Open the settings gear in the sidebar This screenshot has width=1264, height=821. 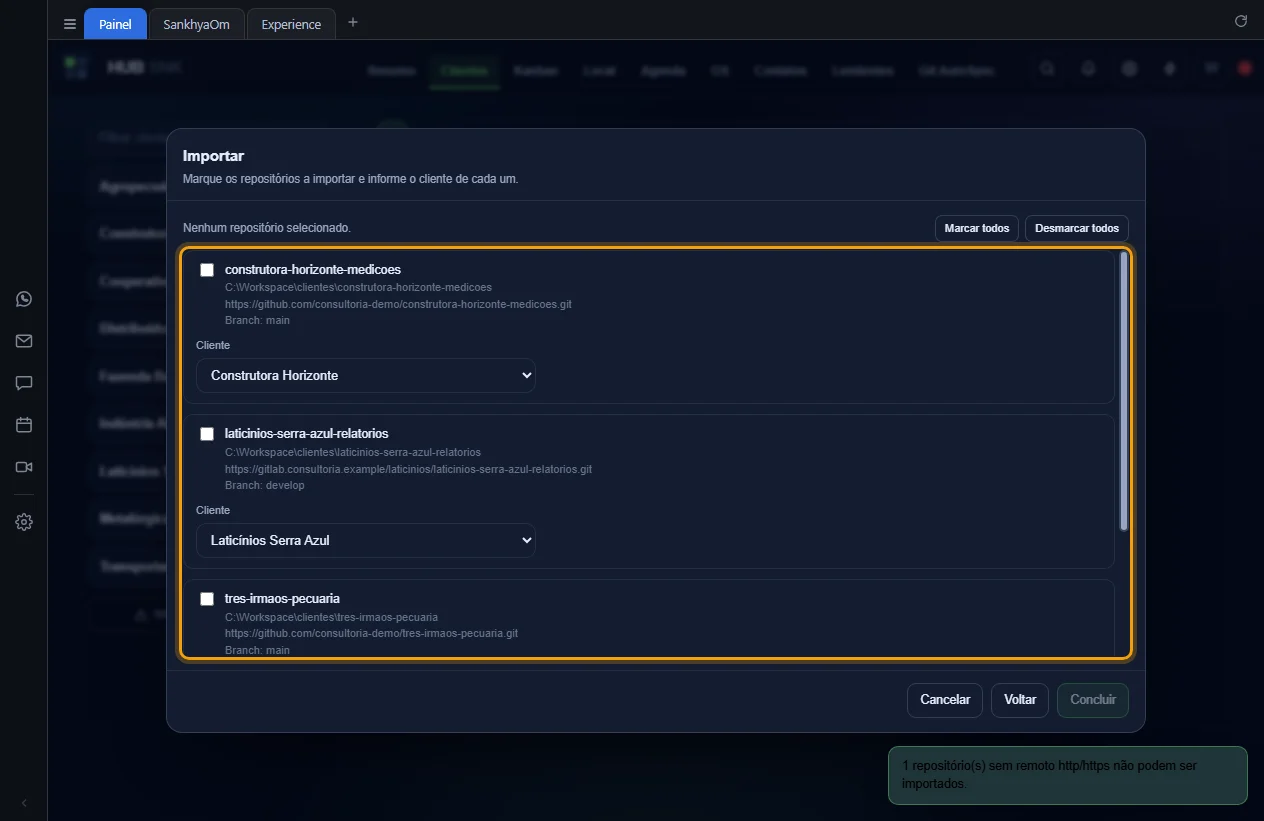24,522
